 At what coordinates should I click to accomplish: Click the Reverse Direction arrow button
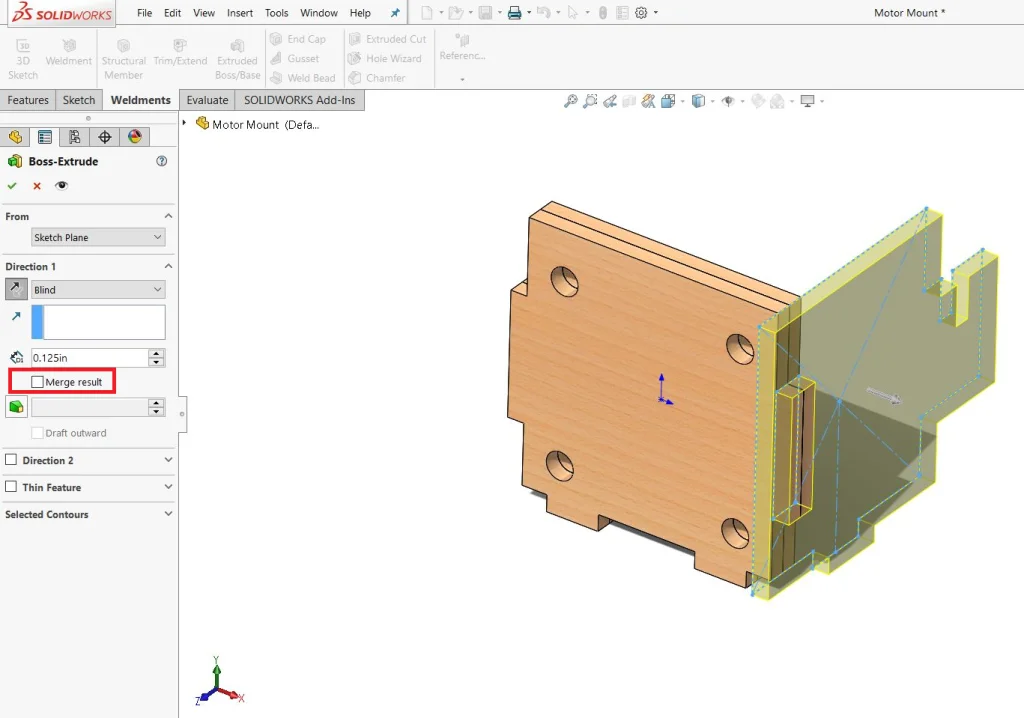point(17,289)
